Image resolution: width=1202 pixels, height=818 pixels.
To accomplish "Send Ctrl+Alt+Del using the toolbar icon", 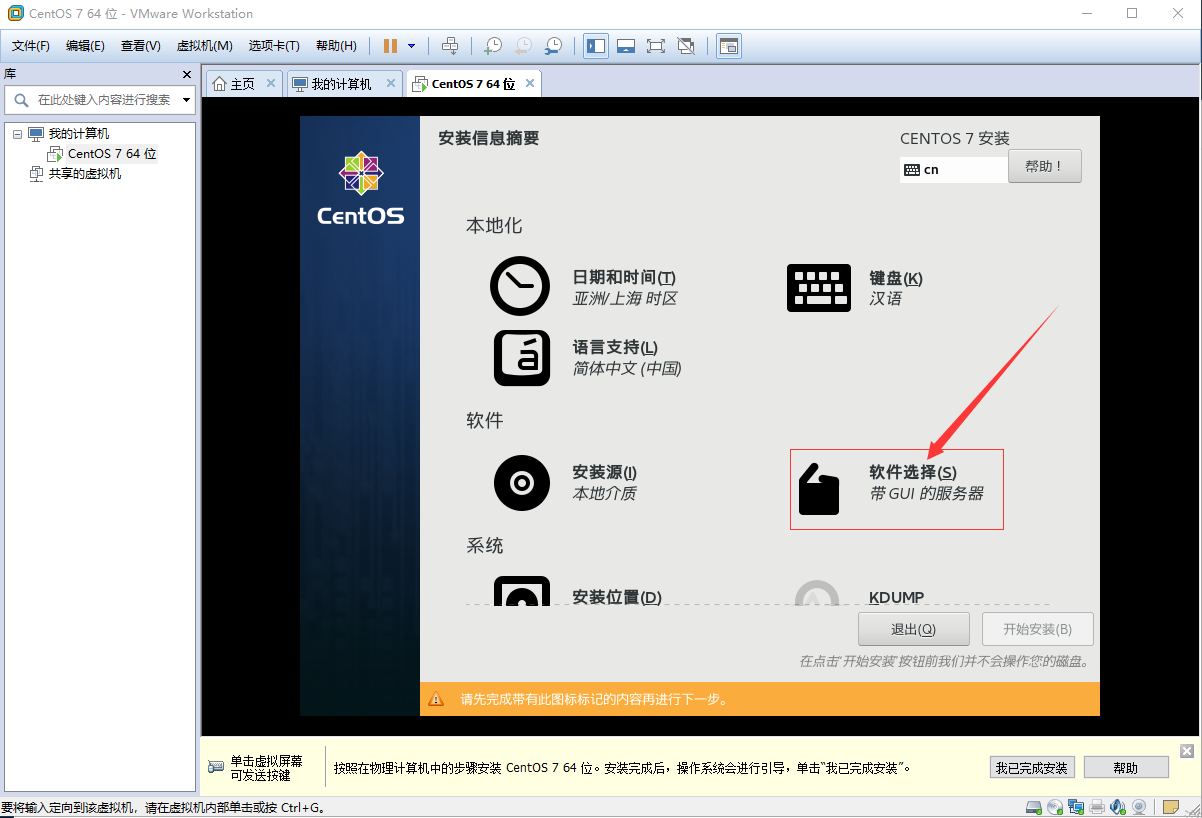I will tap(450, 46).
